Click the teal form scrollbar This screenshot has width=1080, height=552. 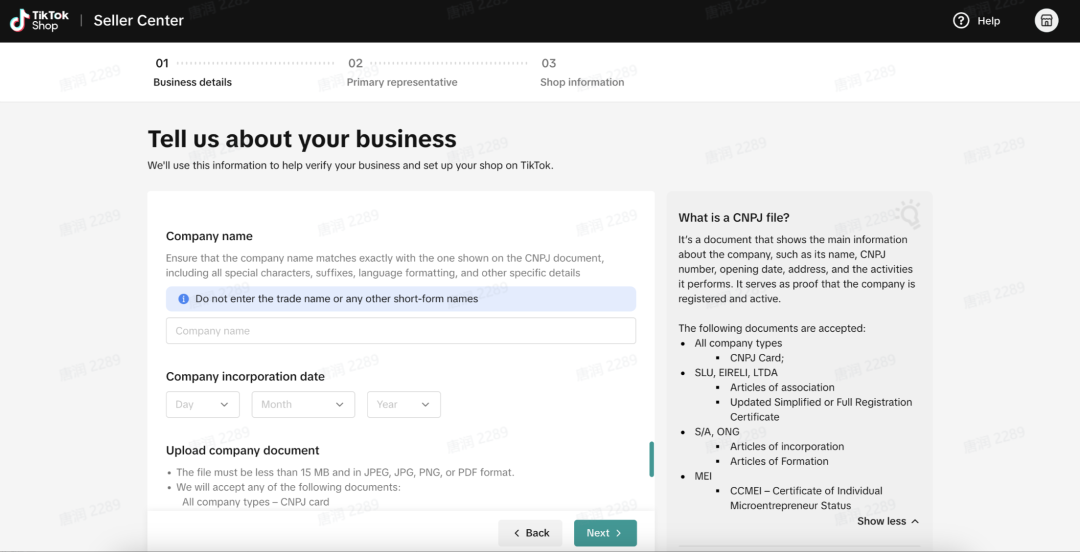(x=652, y=459)
